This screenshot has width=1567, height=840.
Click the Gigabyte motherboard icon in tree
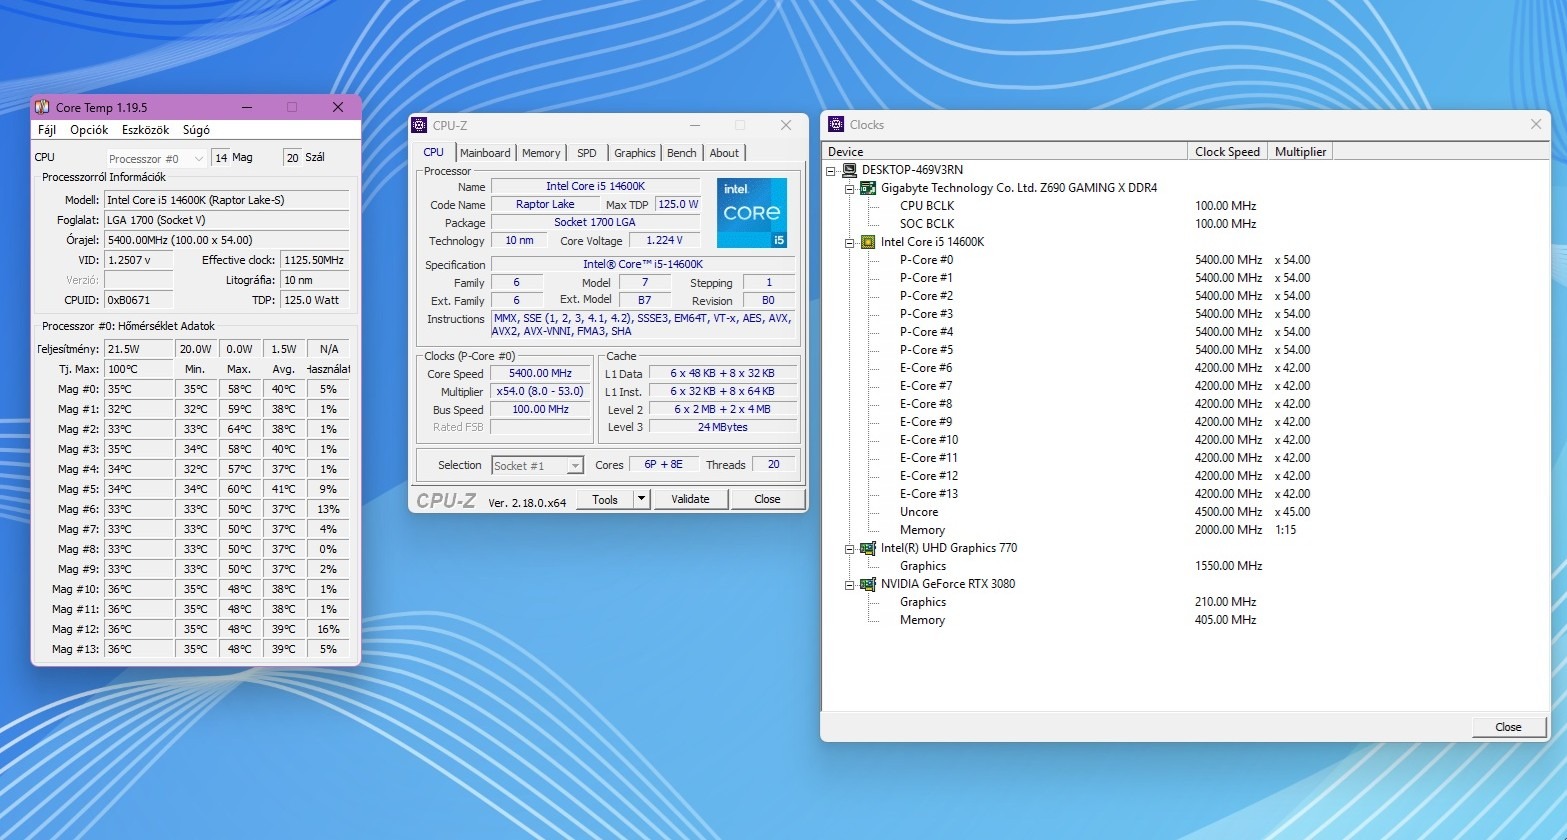tap(868, 188)
